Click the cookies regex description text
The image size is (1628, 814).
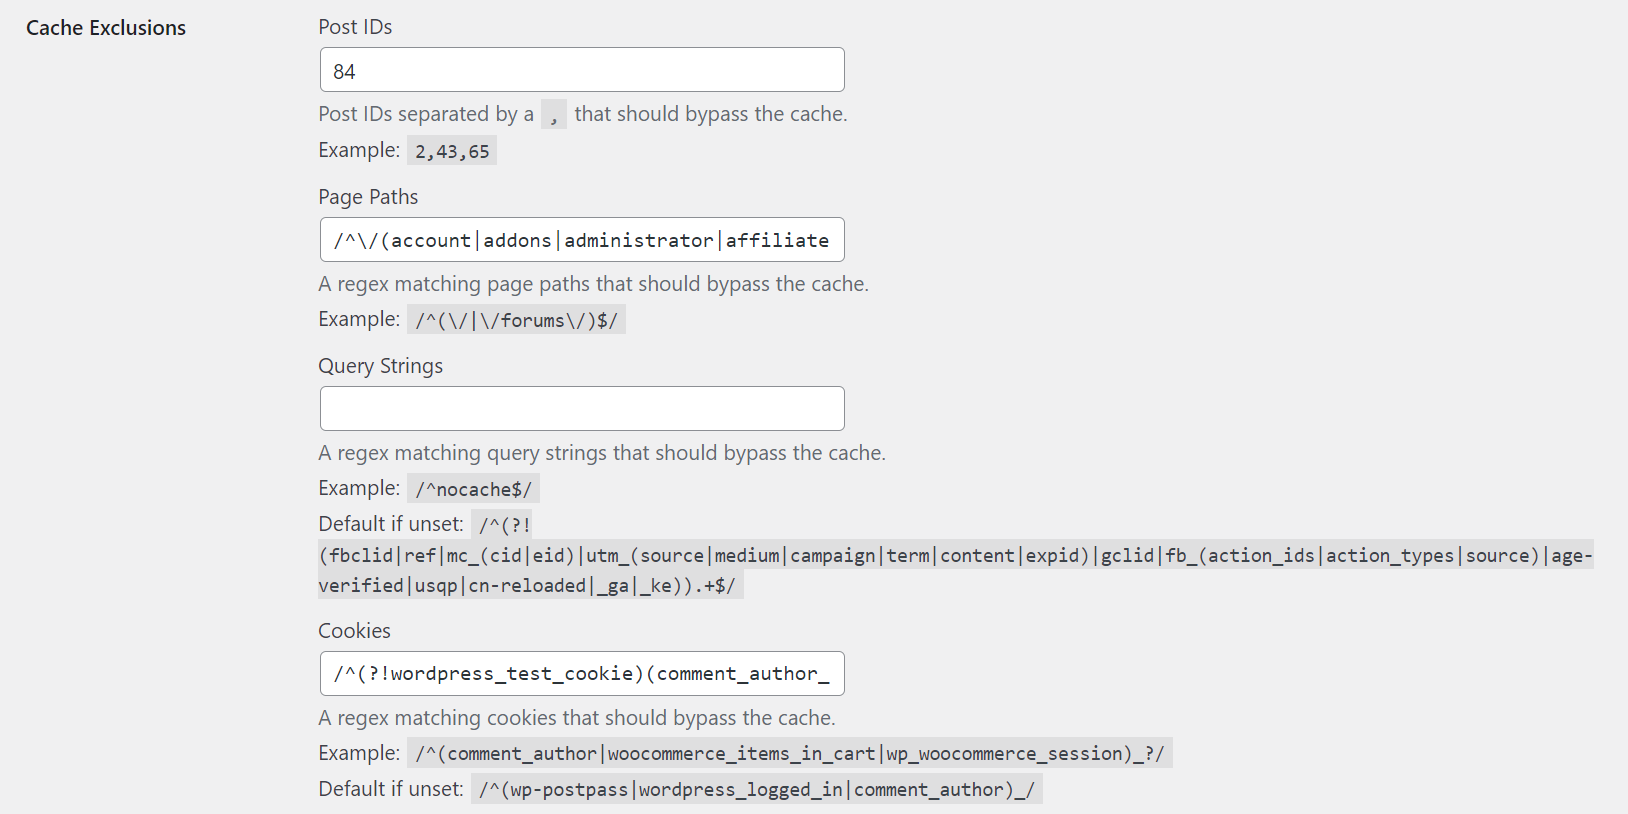click(576, 718)
